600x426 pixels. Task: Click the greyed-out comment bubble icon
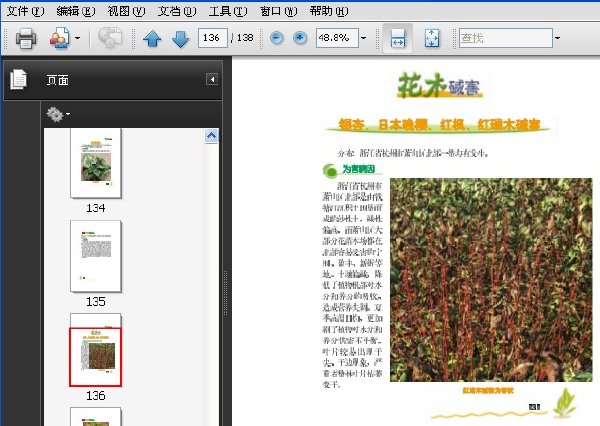pyautogui.click(x=110, y=38)
